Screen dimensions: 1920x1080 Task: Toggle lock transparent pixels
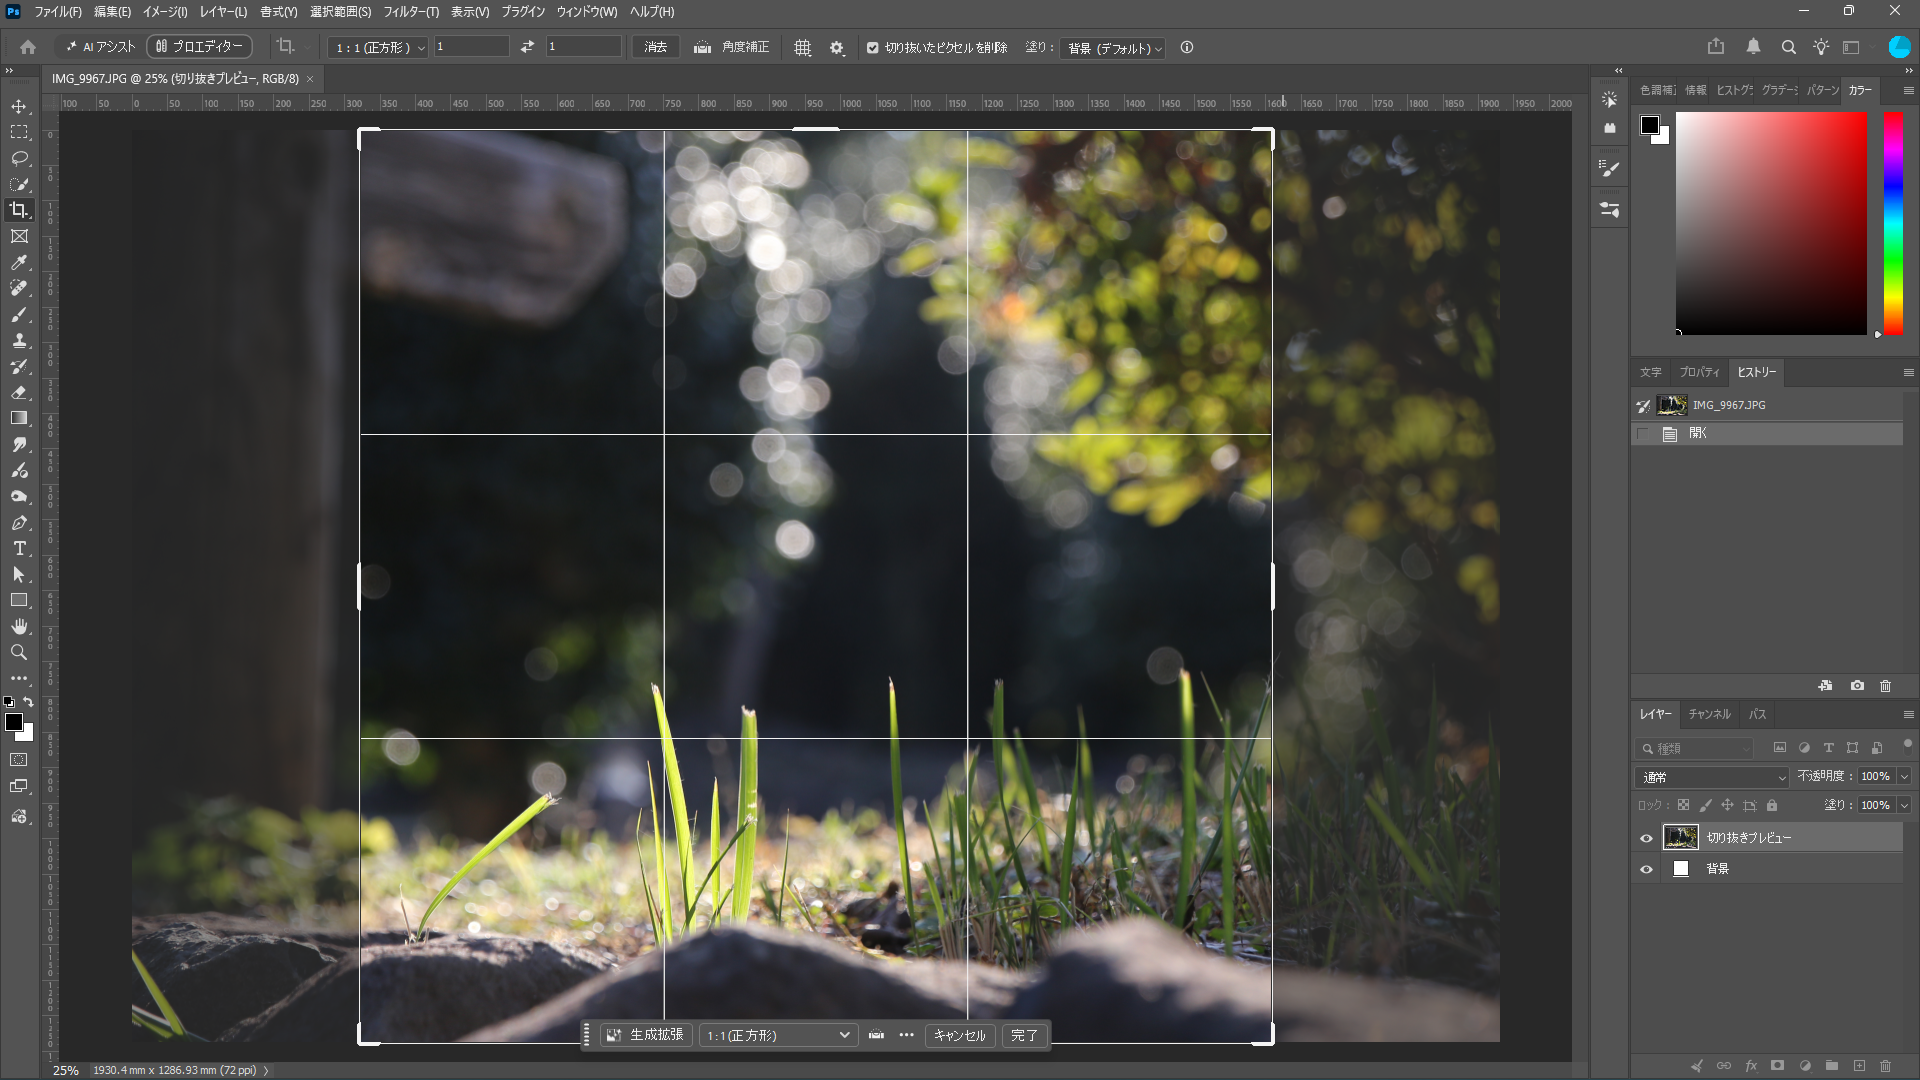(1683, 805)
